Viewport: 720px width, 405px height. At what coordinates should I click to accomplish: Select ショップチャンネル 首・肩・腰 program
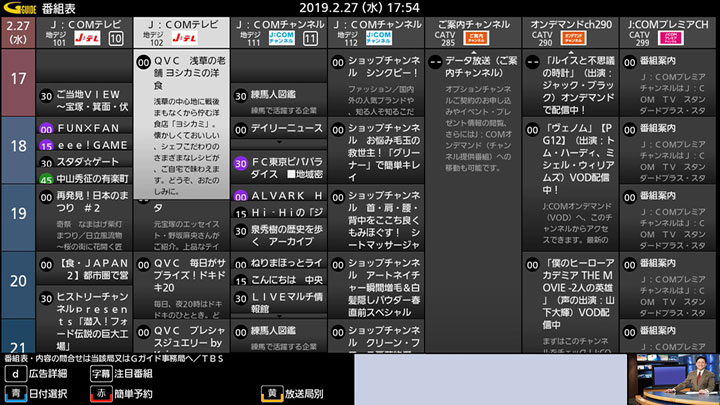click(x=377, y=218)
